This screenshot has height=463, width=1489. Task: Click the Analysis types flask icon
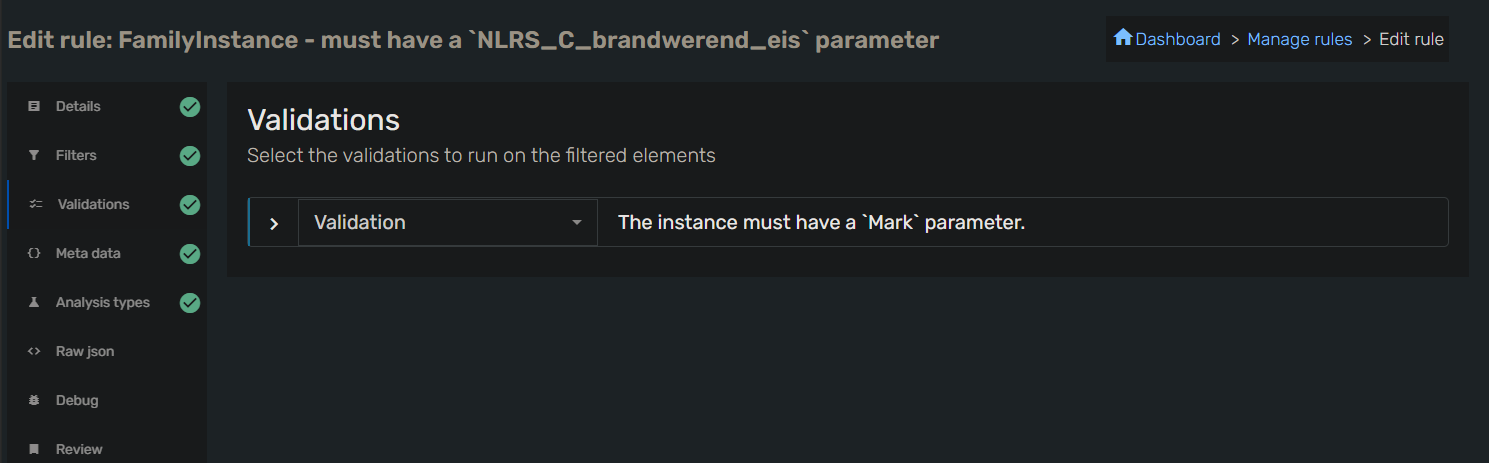point(34,303)
